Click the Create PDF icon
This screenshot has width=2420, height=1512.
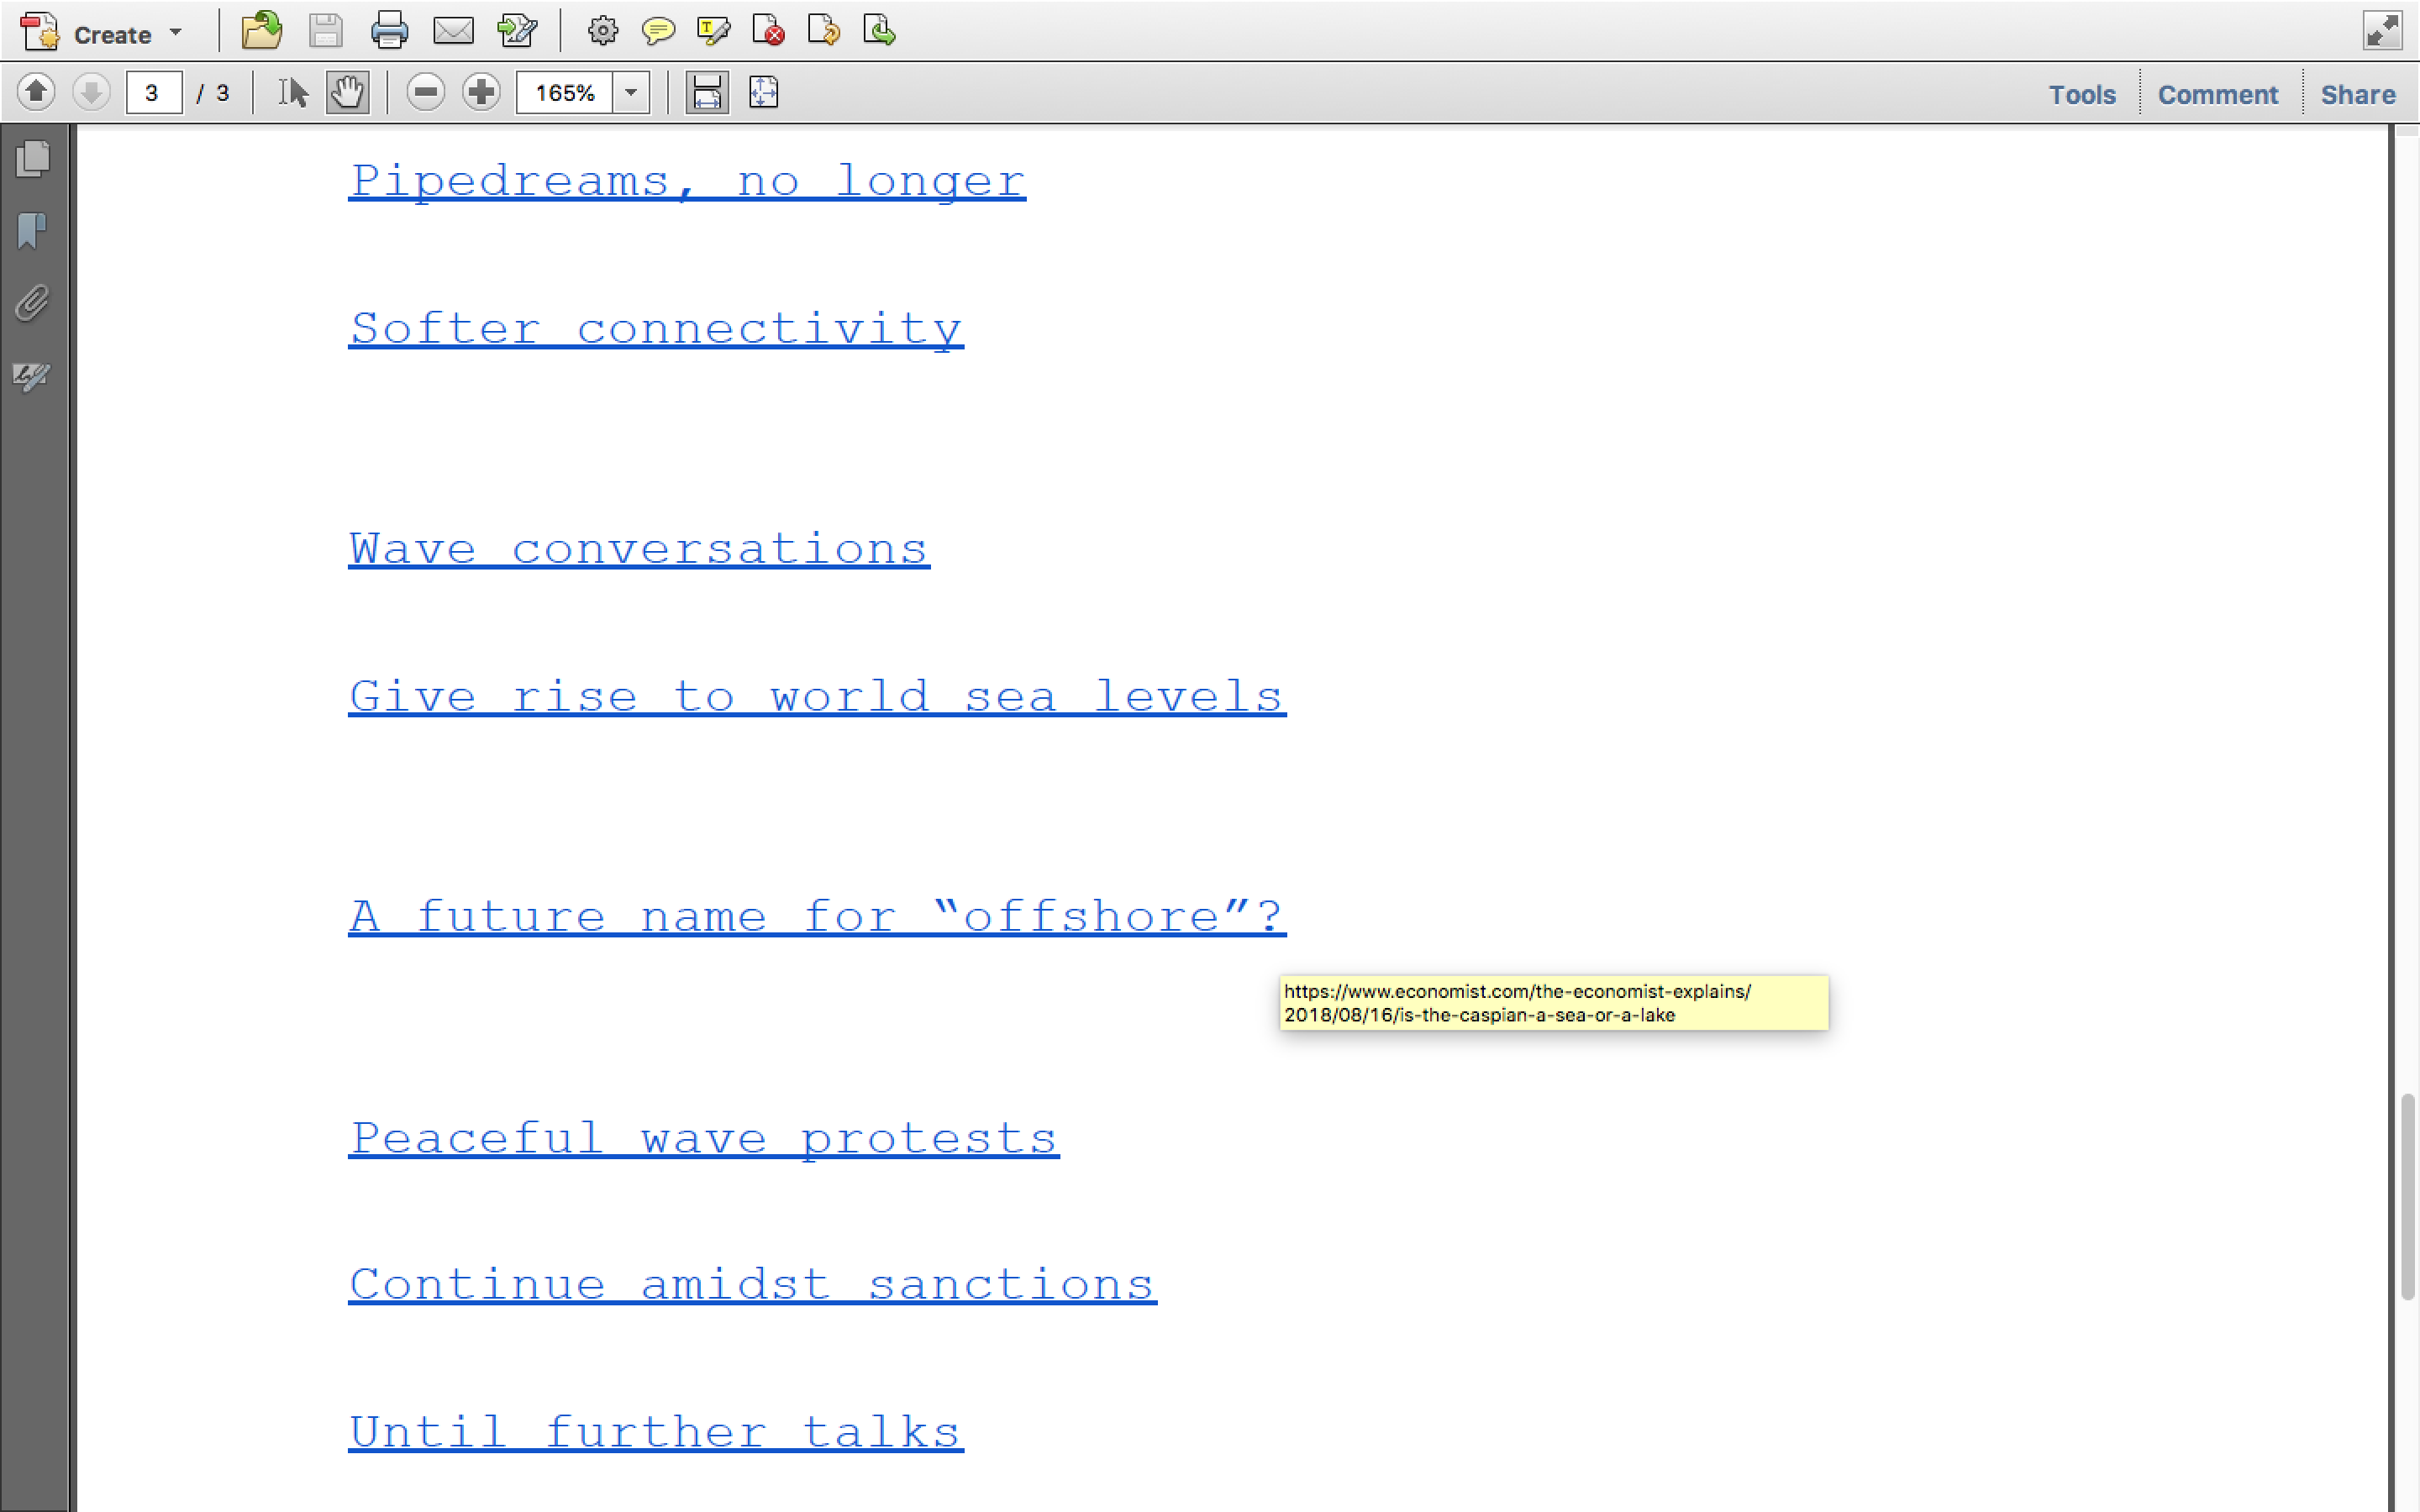tap(40, 32)
